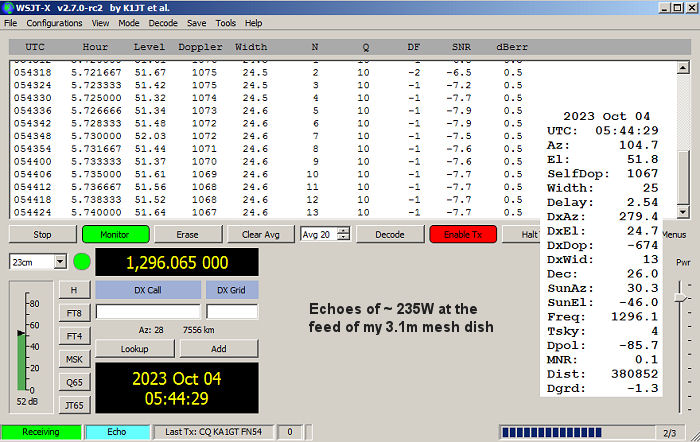700x442 pixels.
Task: Open the Save menu
Action: 196,23
